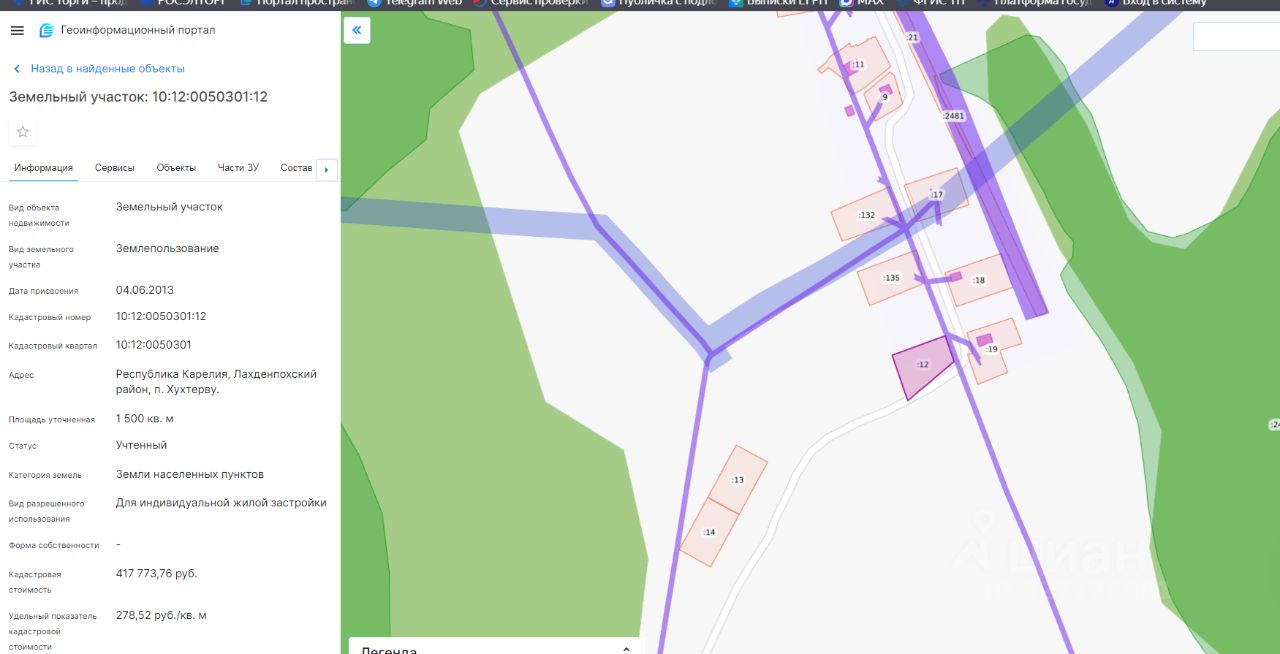
Task: Click the :2481 label on the map
Action: pyautogui.click(x=954, y=116)
